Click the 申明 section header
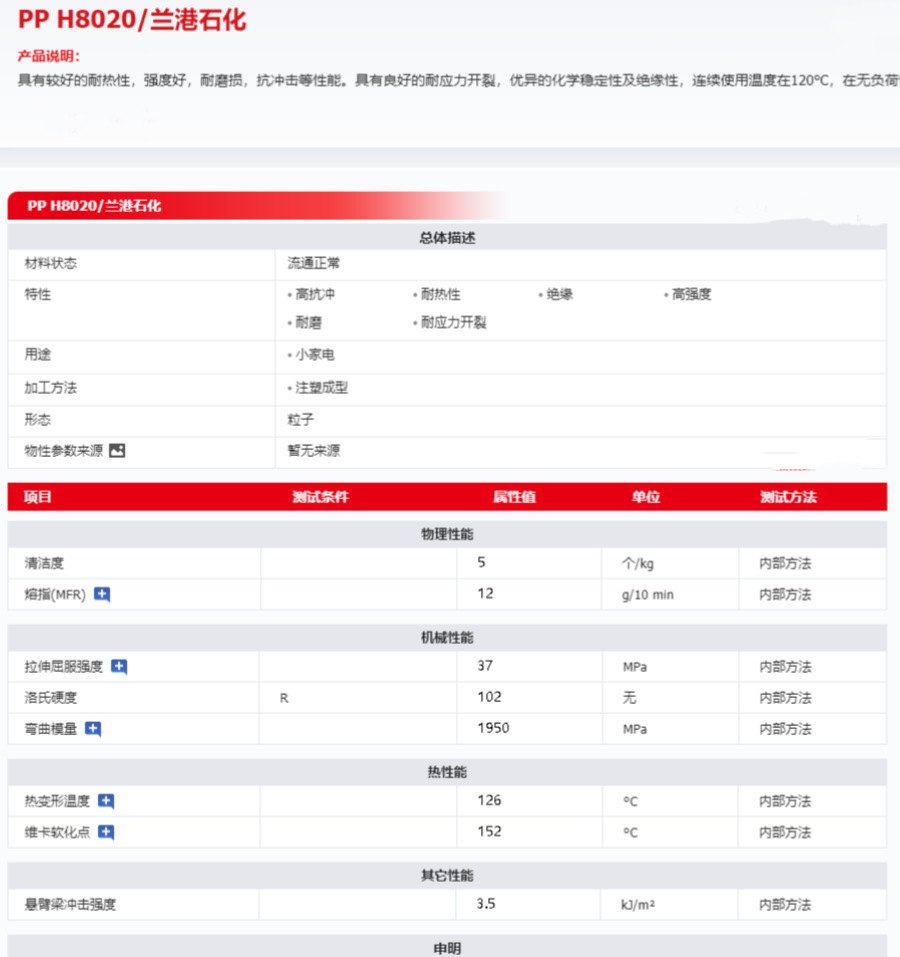The width and height of the screenshot is (900, 957). [x=447, y=948]
